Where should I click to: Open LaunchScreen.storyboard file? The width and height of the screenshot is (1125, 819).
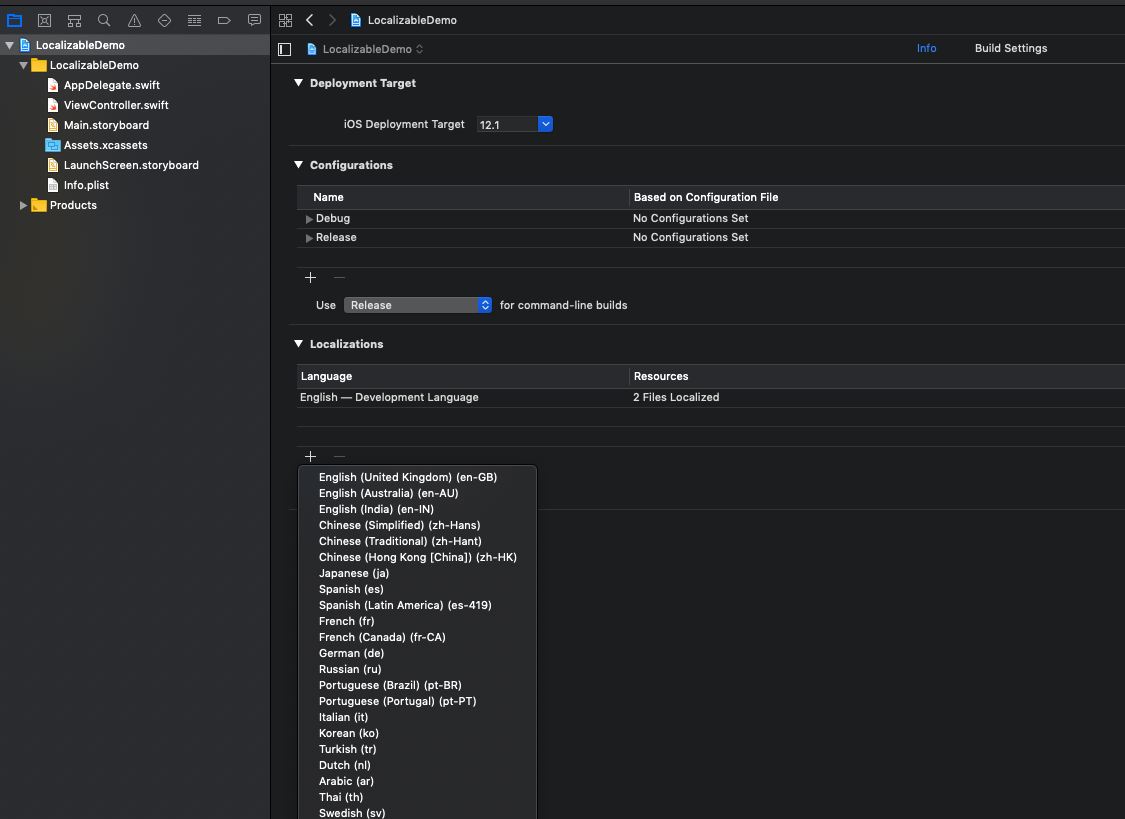pyautogui.click(x=131, y=165)
